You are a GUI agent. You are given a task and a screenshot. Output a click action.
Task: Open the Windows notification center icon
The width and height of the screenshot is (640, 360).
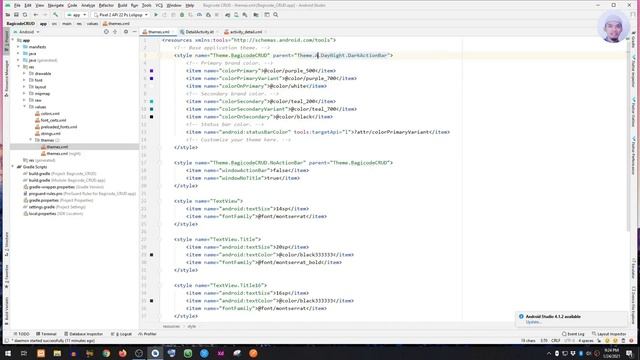tap(629, 353)
